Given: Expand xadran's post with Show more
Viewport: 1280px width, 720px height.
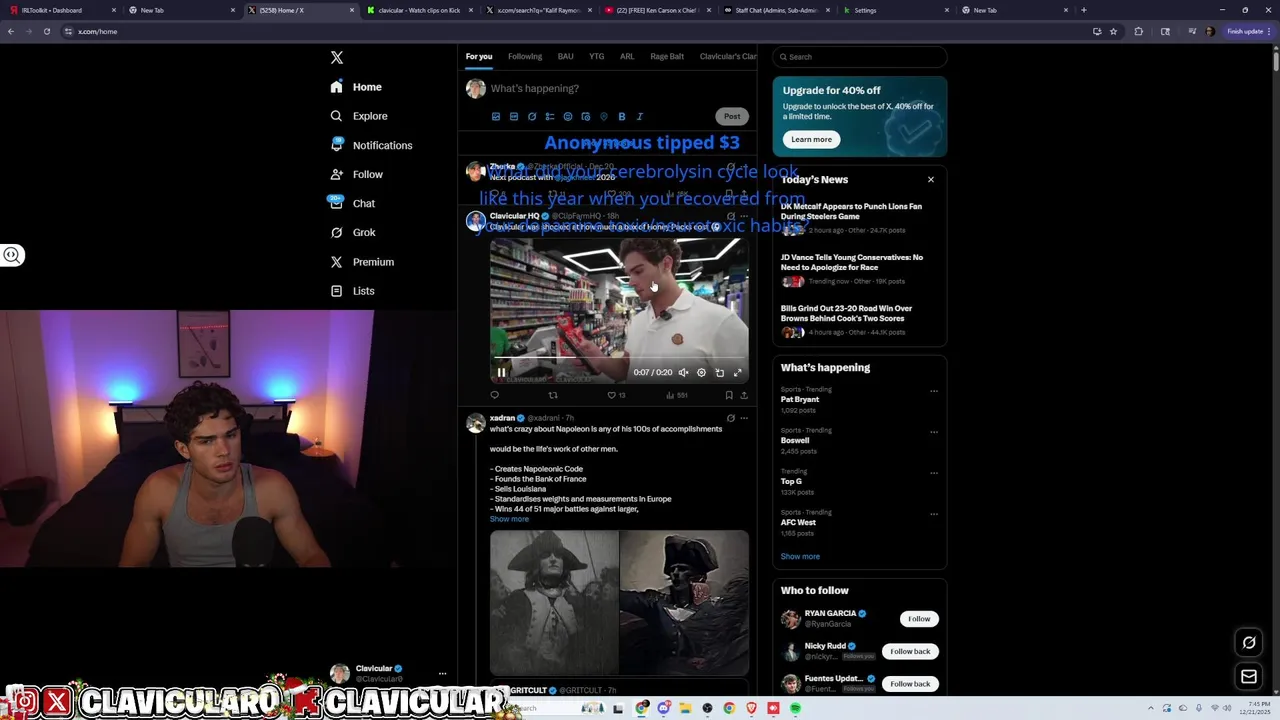Looking at the screenshot, I should coord(509,519).
